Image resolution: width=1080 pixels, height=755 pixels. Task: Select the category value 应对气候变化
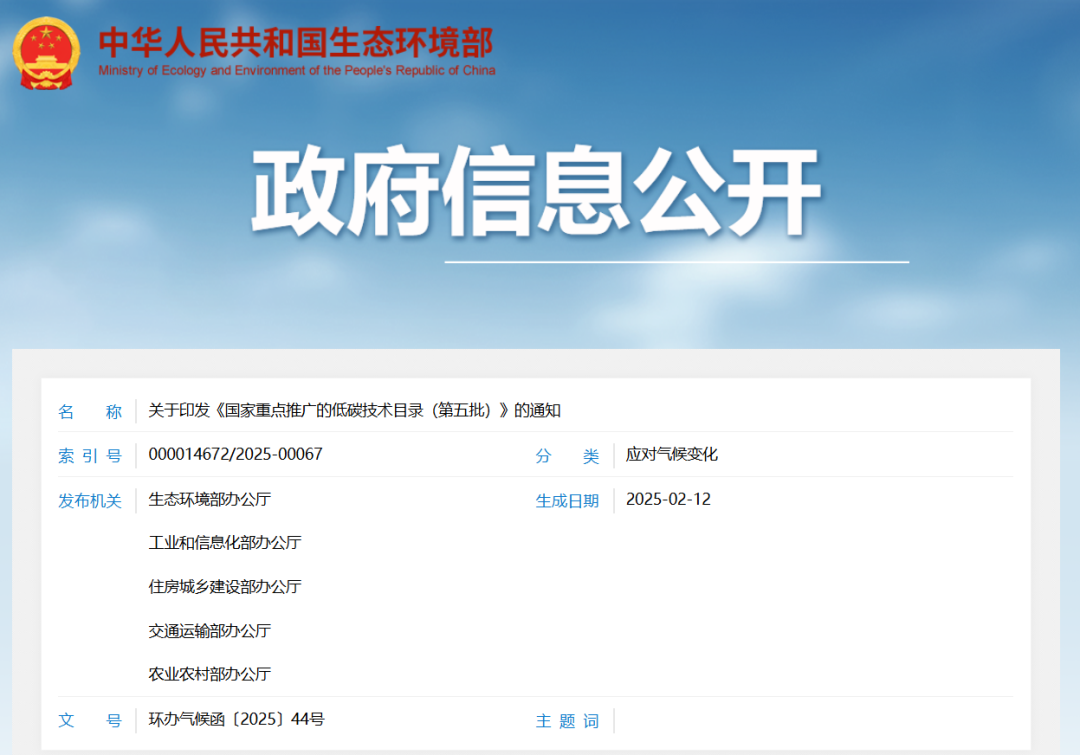(672, 455)
